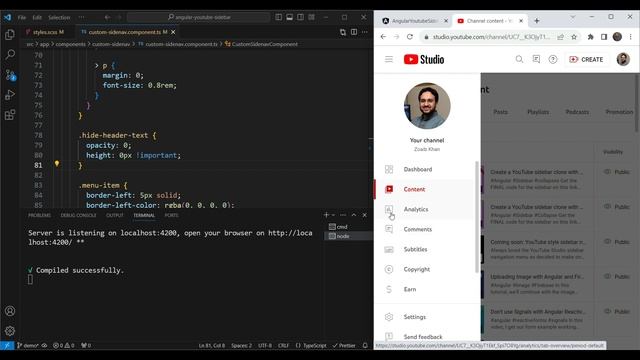Open new terminal launch profile dropdown arrow

pyautogui.click(x=333, y=215)
